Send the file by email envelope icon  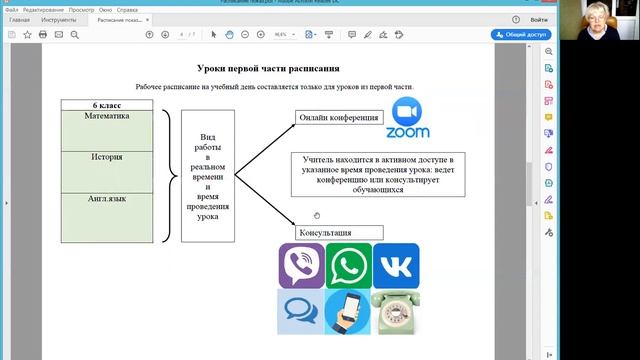tap(59, 35)
